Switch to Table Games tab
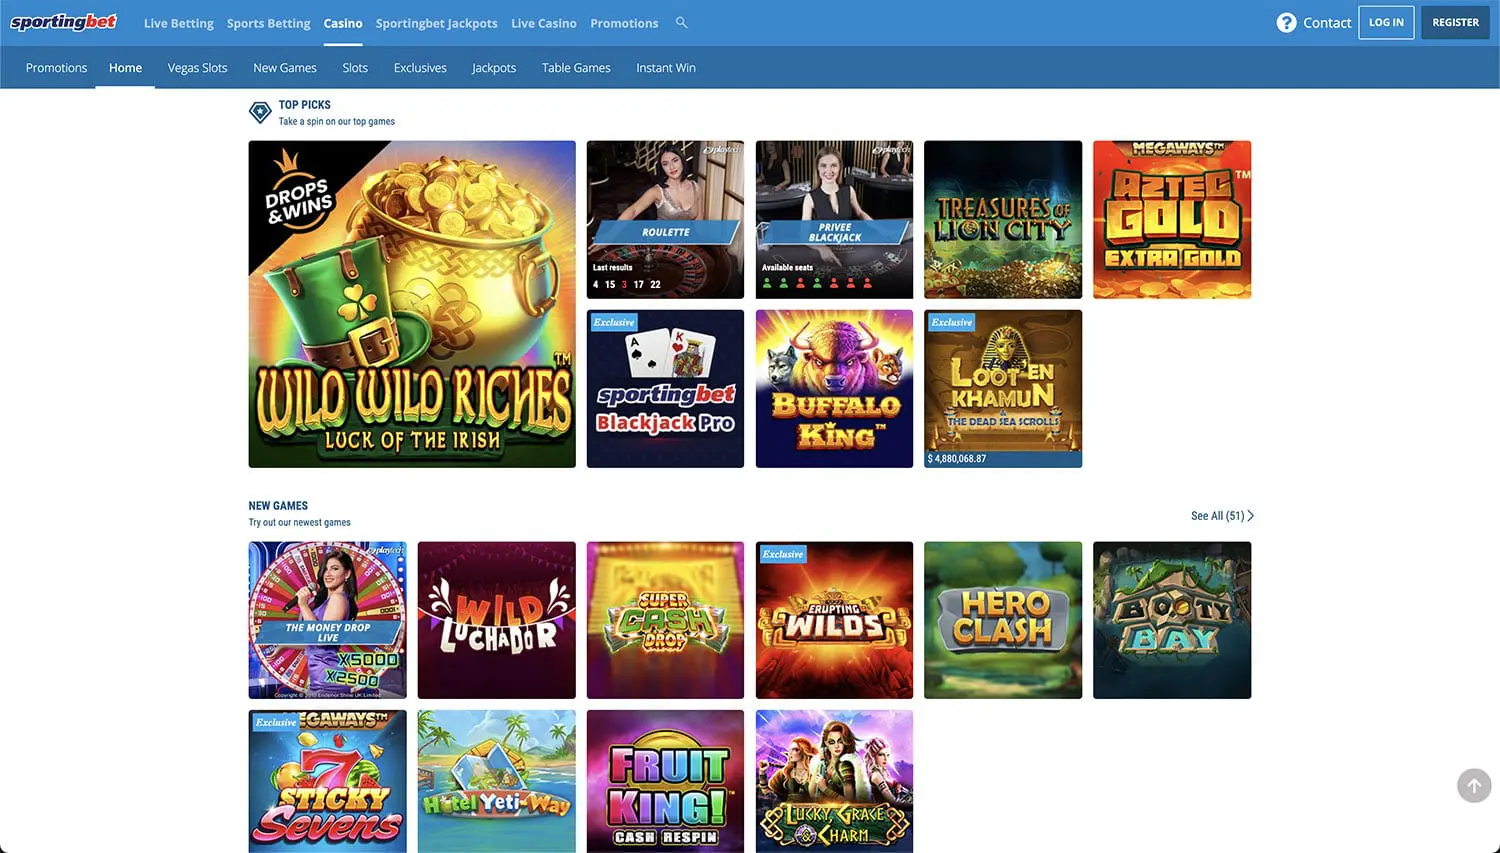This screenshot has height=853, width=1500. click(576, 68)
